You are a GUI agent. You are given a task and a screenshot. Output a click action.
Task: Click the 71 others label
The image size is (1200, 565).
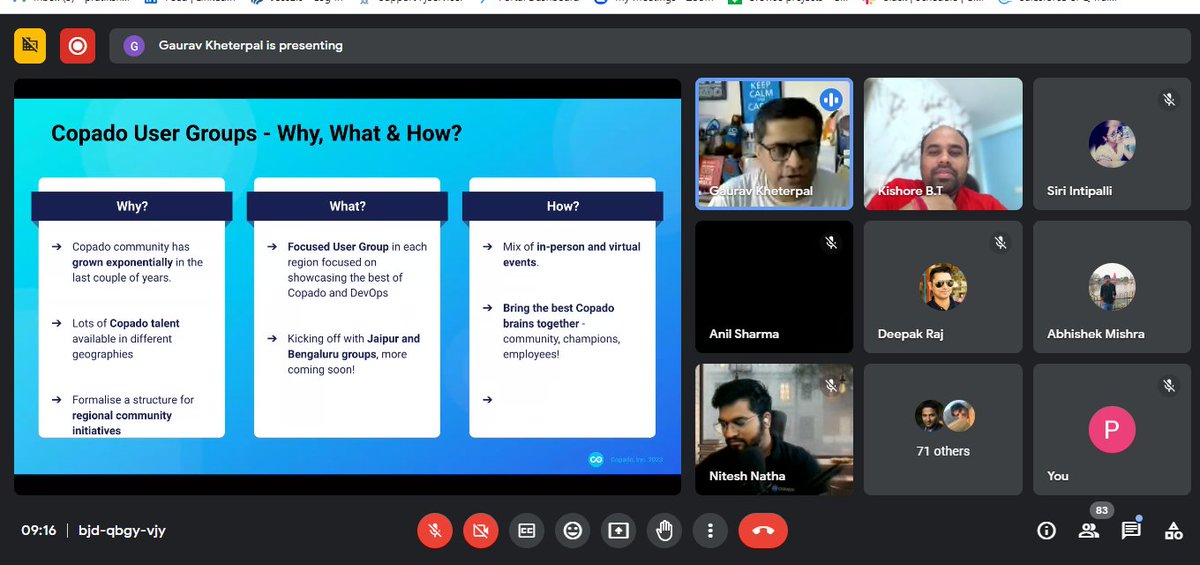[x=943, y=451]
